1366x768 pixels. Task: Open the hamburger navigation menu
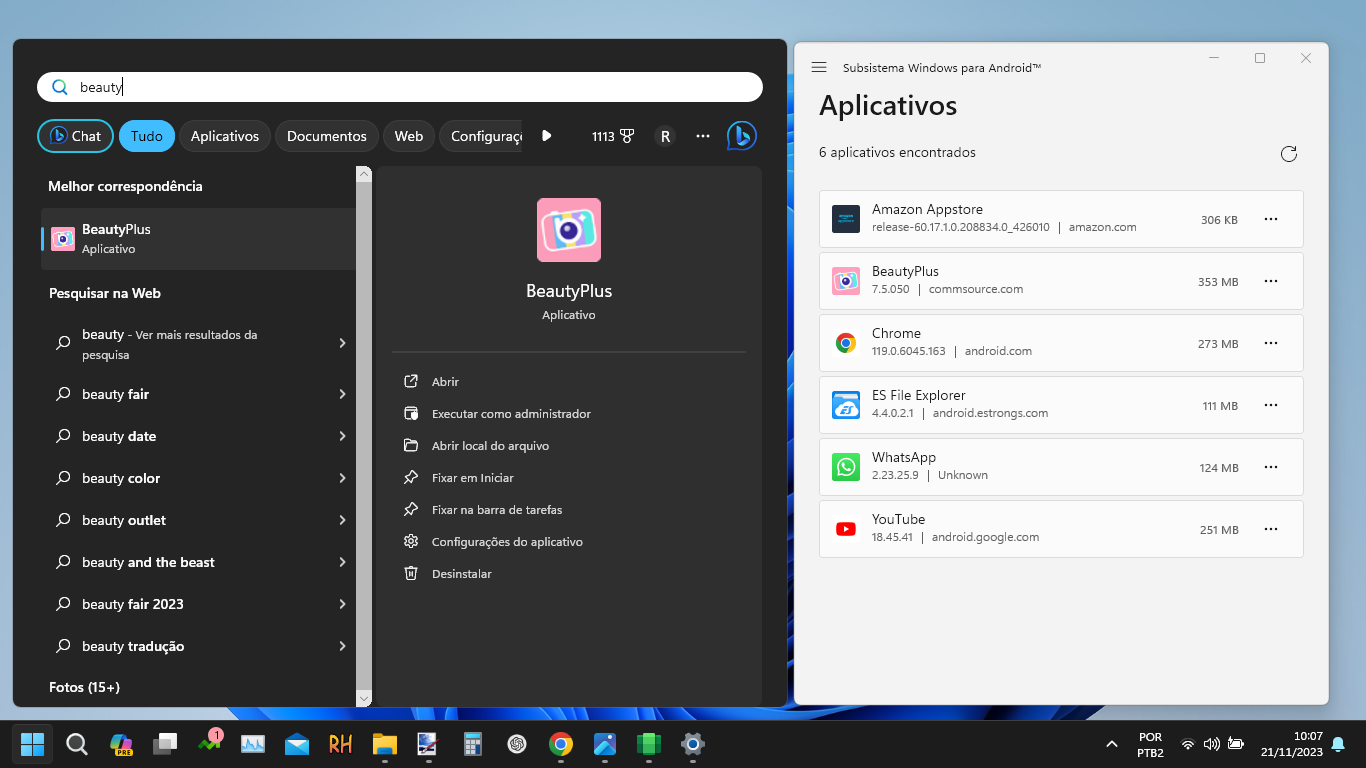819,67
